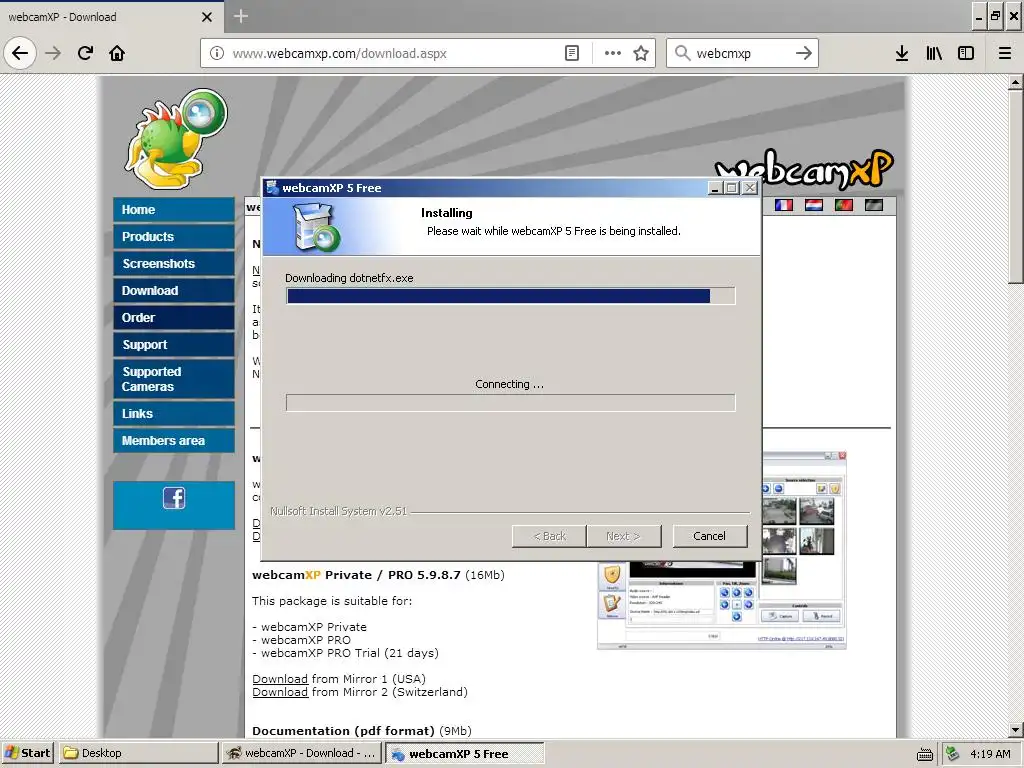Click the dotnetfx.exe download progress bar

coord(511,296)
